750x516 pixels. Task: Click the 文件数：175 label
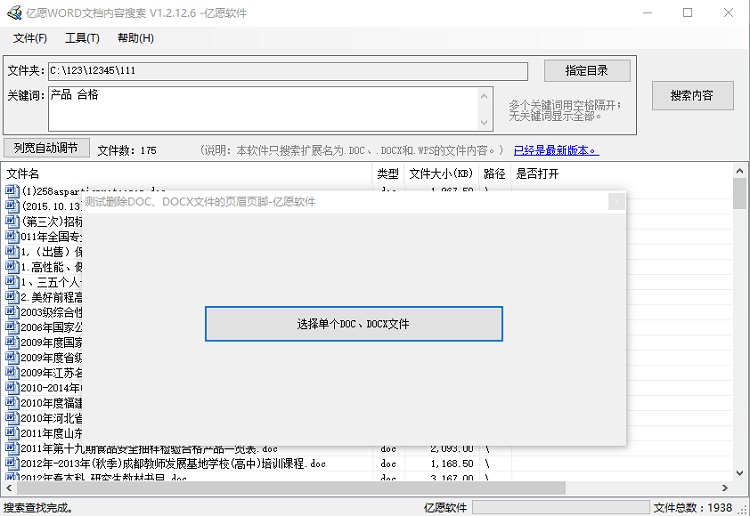click(127, 151)
